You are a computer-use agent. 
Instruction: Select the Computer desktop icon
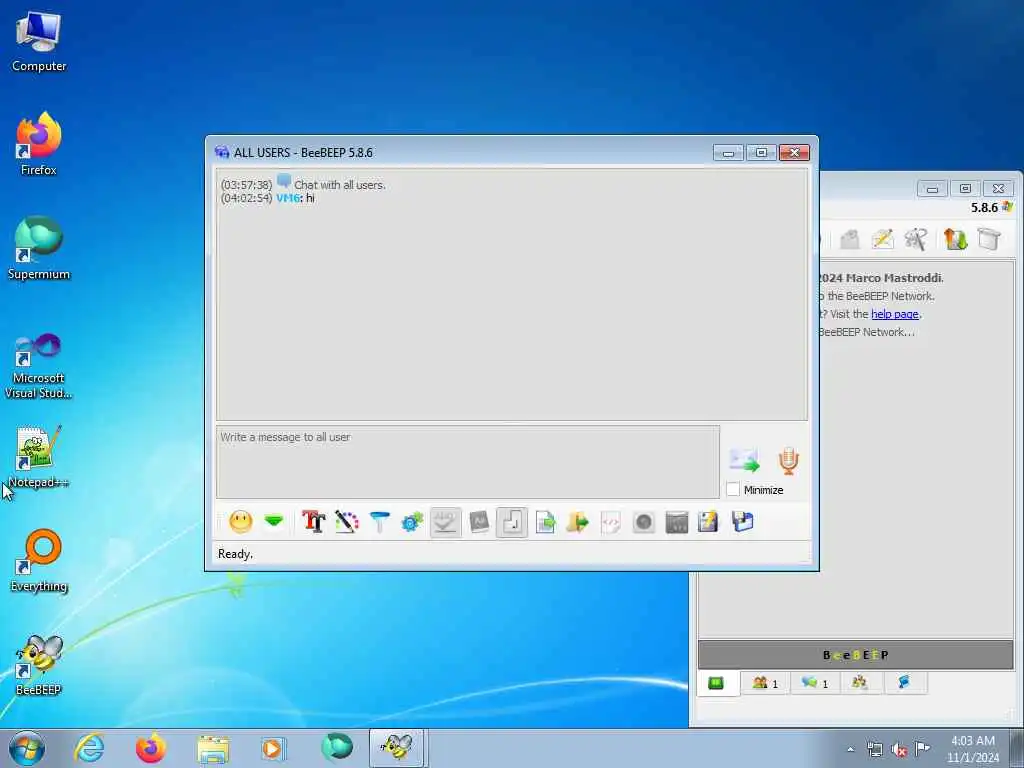(x=39, y=41)
